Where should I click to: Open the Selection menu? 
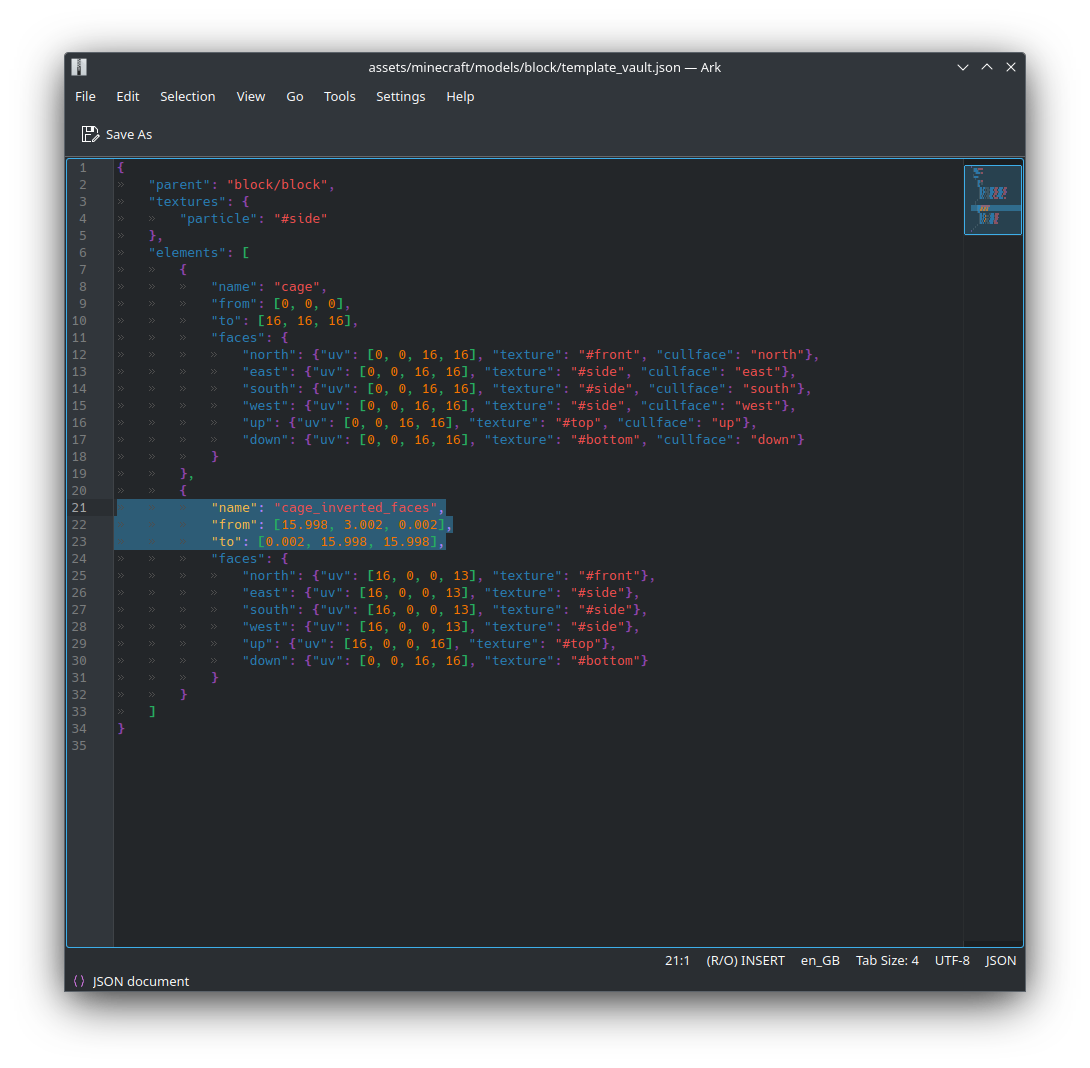(x=188, y=97)
